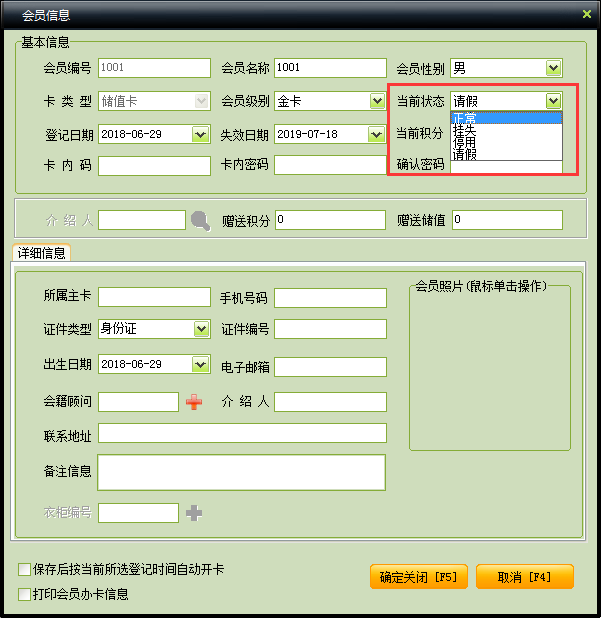
Task: Click the gray plus beside 衣柜编号
Action: 194,513
